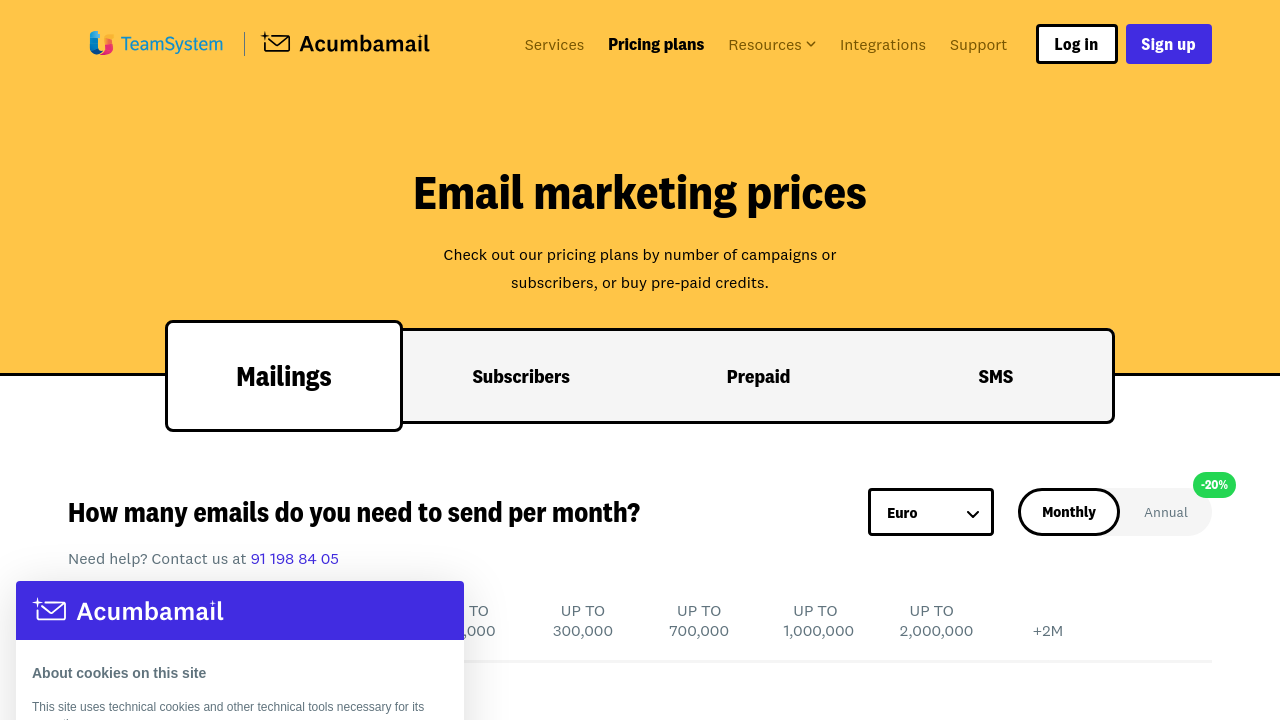Click the -20% discount badge
The image size is (1280, 720).
[x=1213, y=485]
